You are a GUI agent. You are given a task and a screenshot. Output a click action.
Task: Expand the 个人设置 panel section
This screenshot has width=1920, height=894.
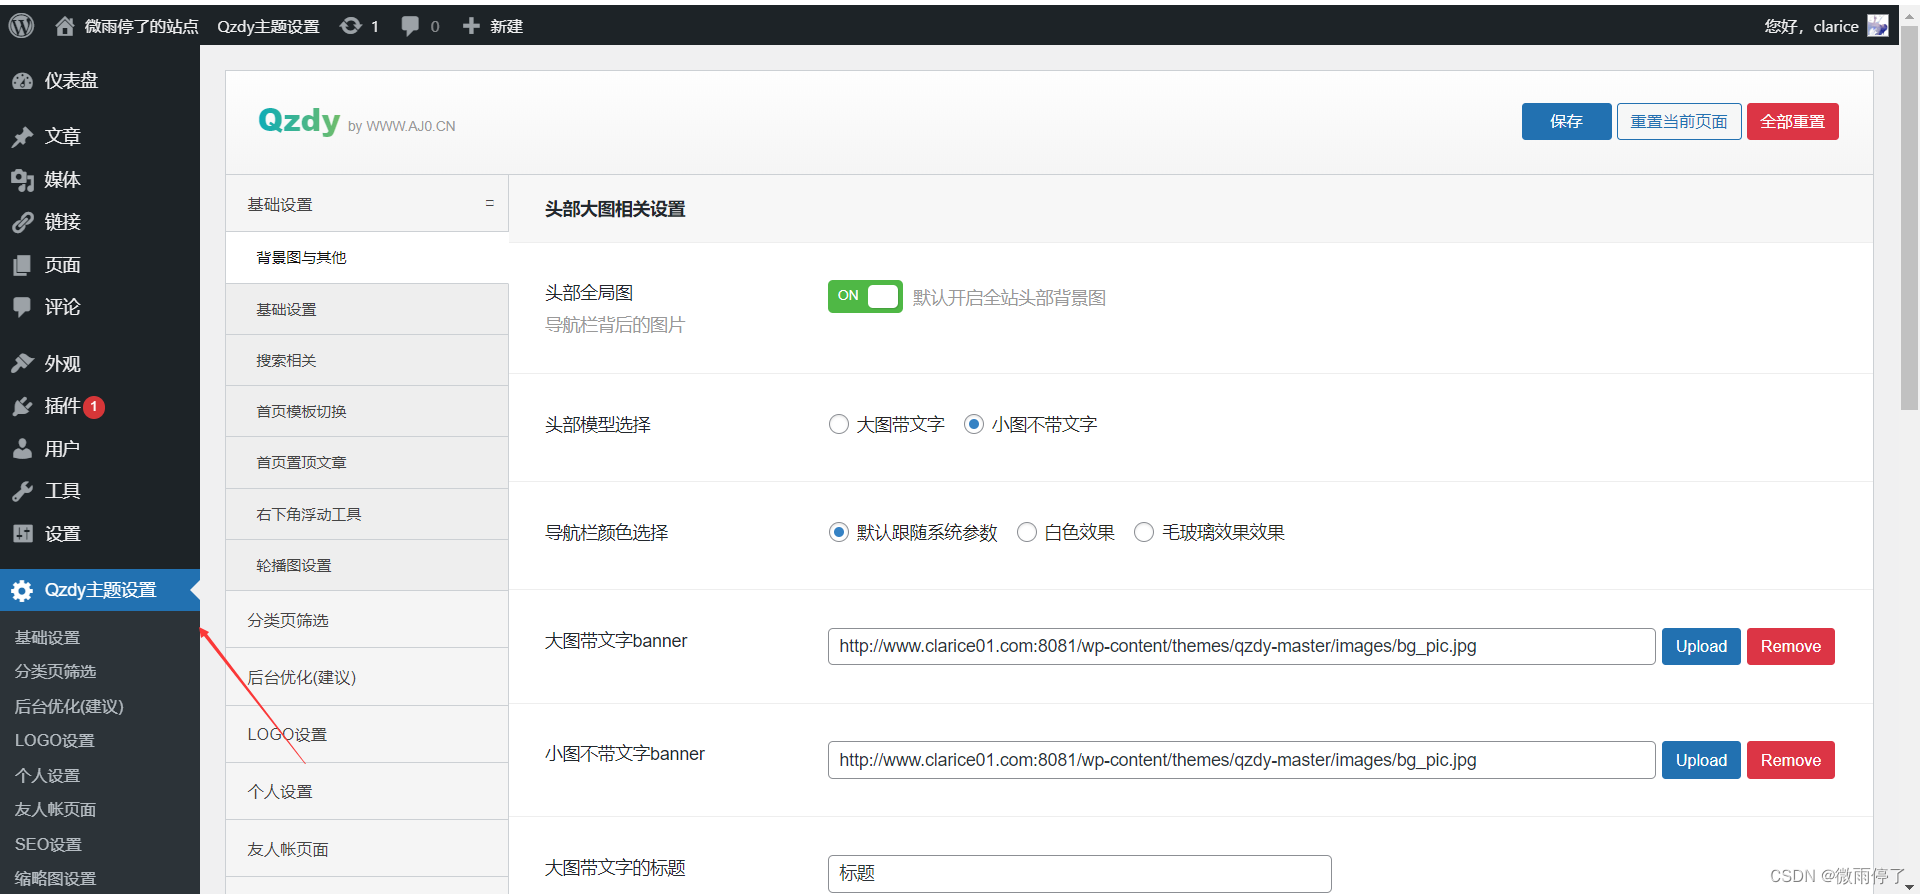tap(367, 791)
